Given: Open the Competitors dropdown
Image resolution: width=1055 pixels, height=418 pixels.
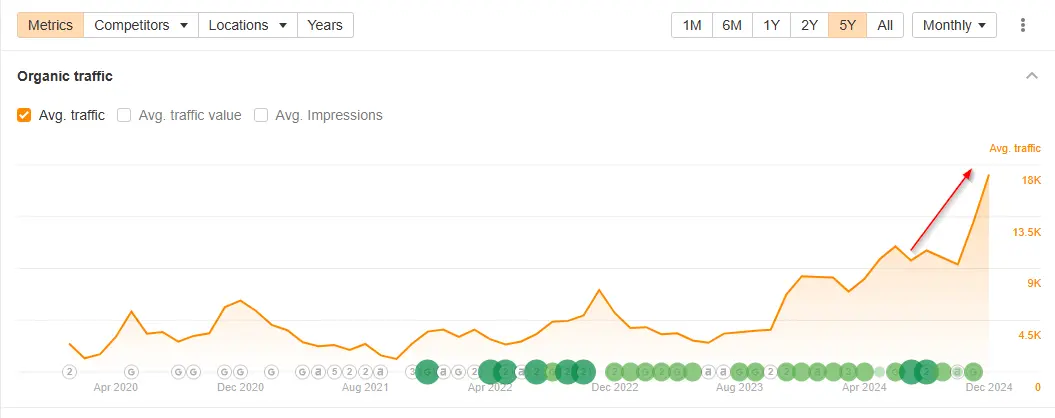Looking at the screenshot, I should [x=141, y=25].
